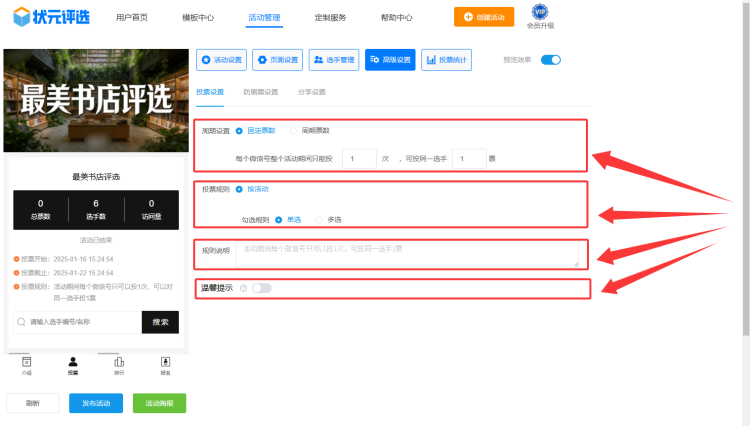The width and height of the screenshot is (750, 426).
Task: Click the 报名 icon in the preview nav
Action: pos(165,365)
